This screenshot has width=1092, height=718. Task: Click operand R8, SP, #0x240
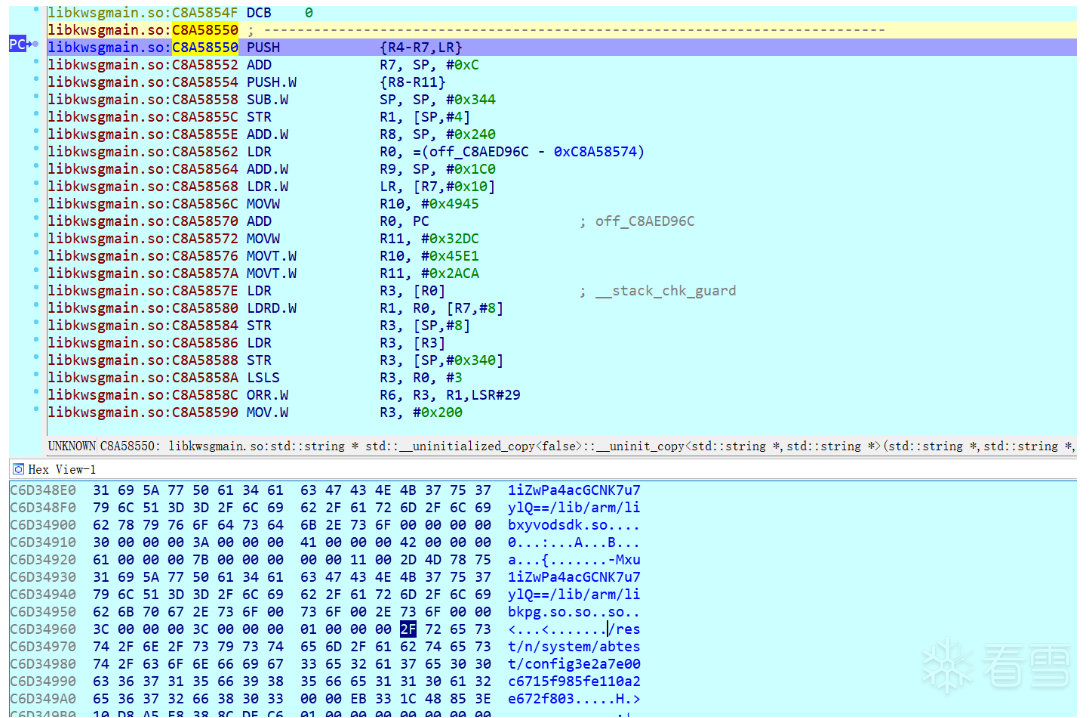[437, 134]
